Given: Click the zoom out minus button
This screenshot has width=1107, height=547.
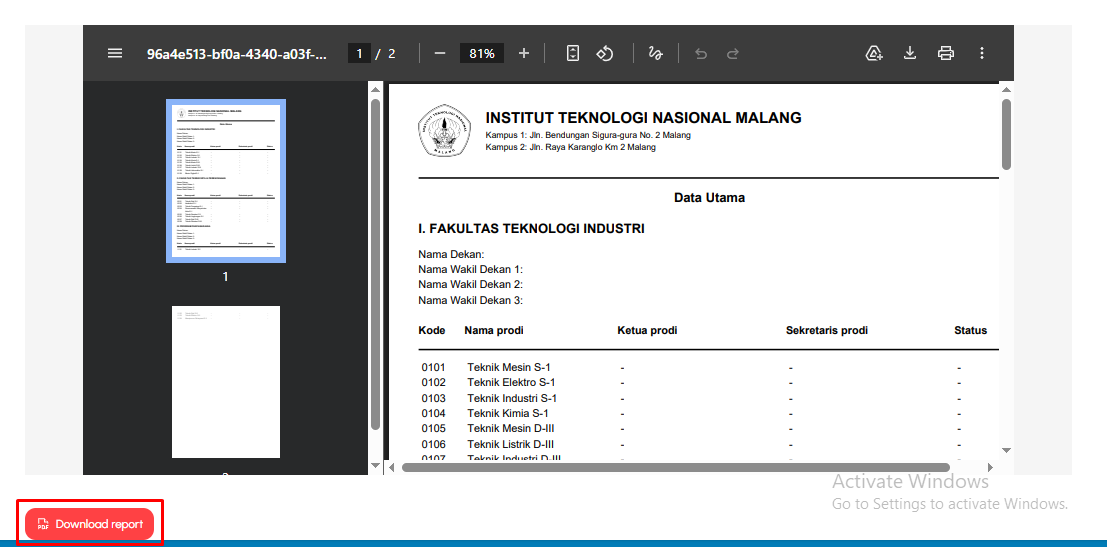Looking at the screenshot, I should click(x=440, y=53).
